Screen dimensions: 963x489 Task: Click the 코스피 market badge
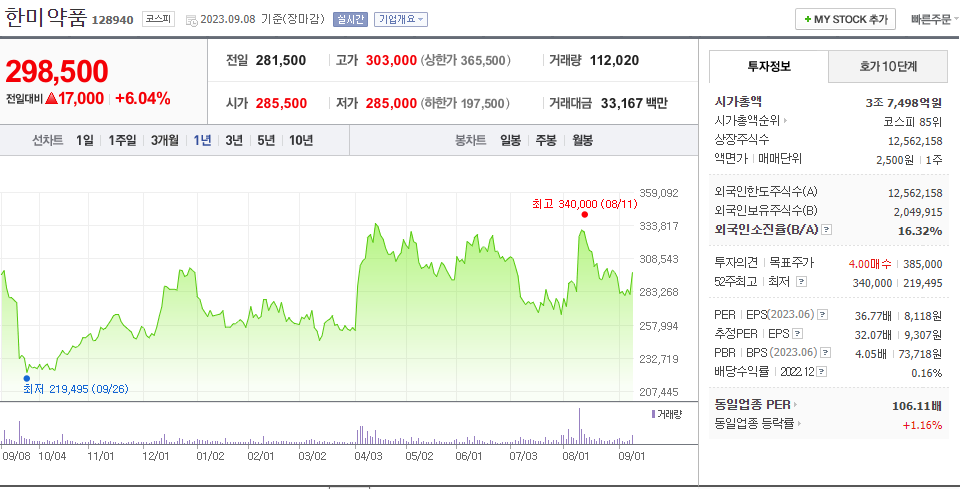[x=158, y=20]
